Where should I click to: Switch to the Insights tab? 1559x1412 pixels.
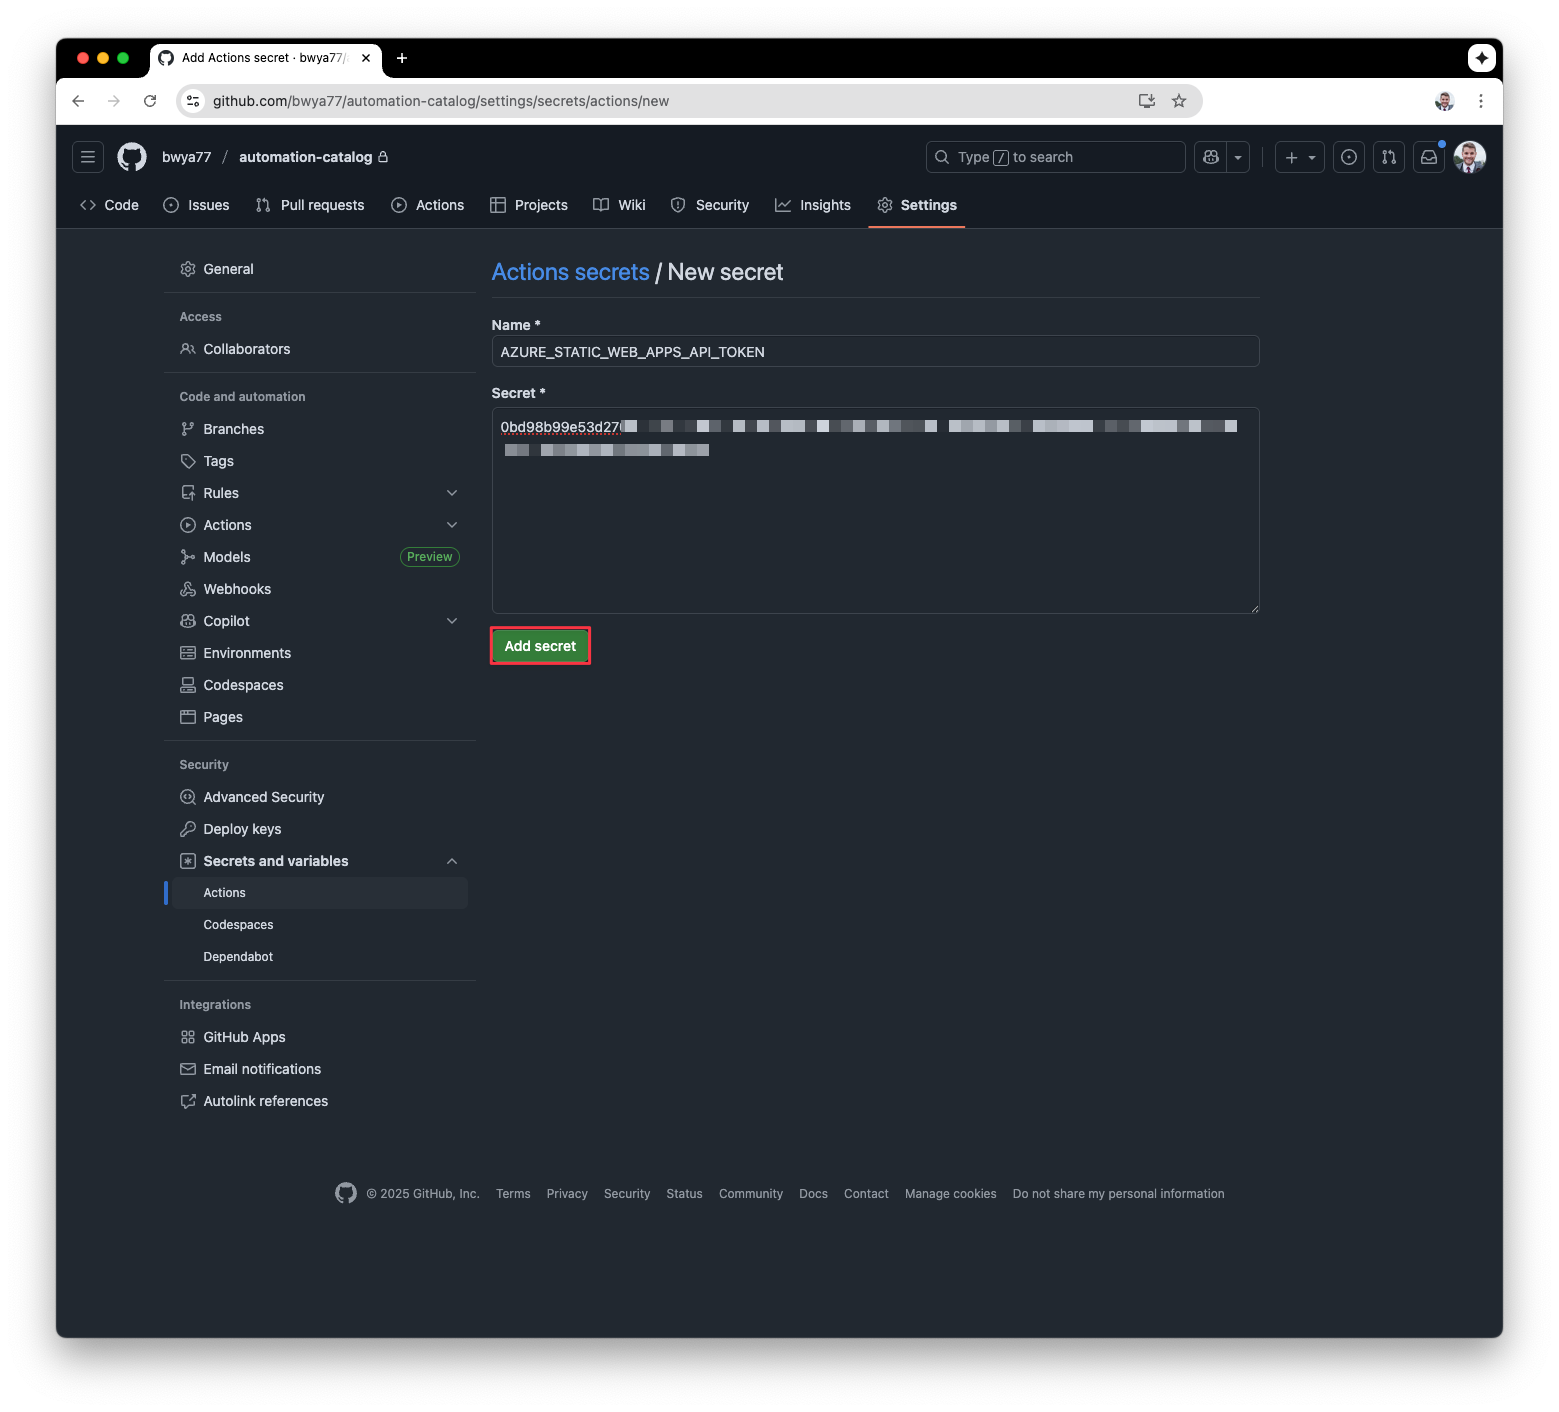(812, 205)
